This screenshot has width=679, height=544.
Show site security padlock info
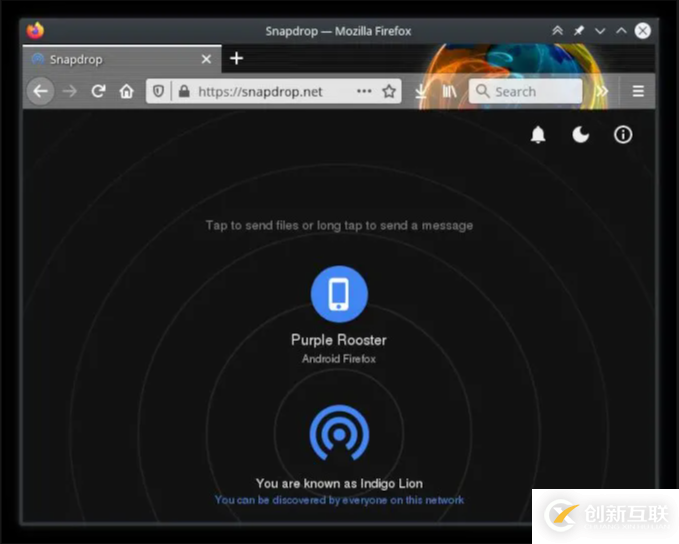(184, 91)
